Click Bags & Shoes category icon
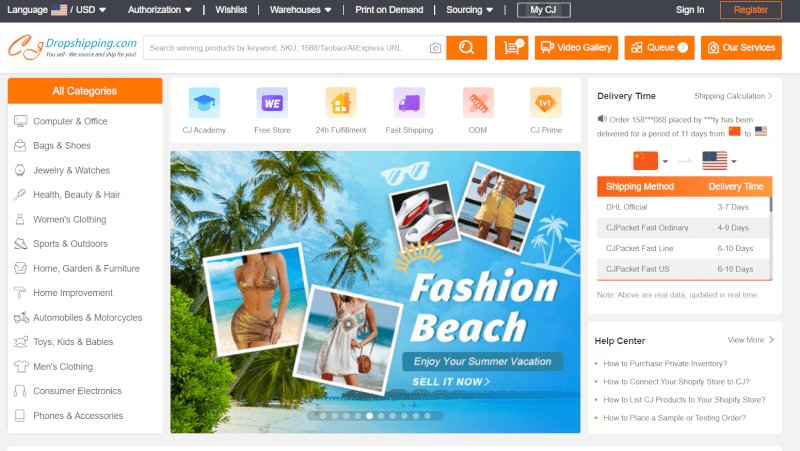Viewport: 800px width, 451px height. point(20,145)
